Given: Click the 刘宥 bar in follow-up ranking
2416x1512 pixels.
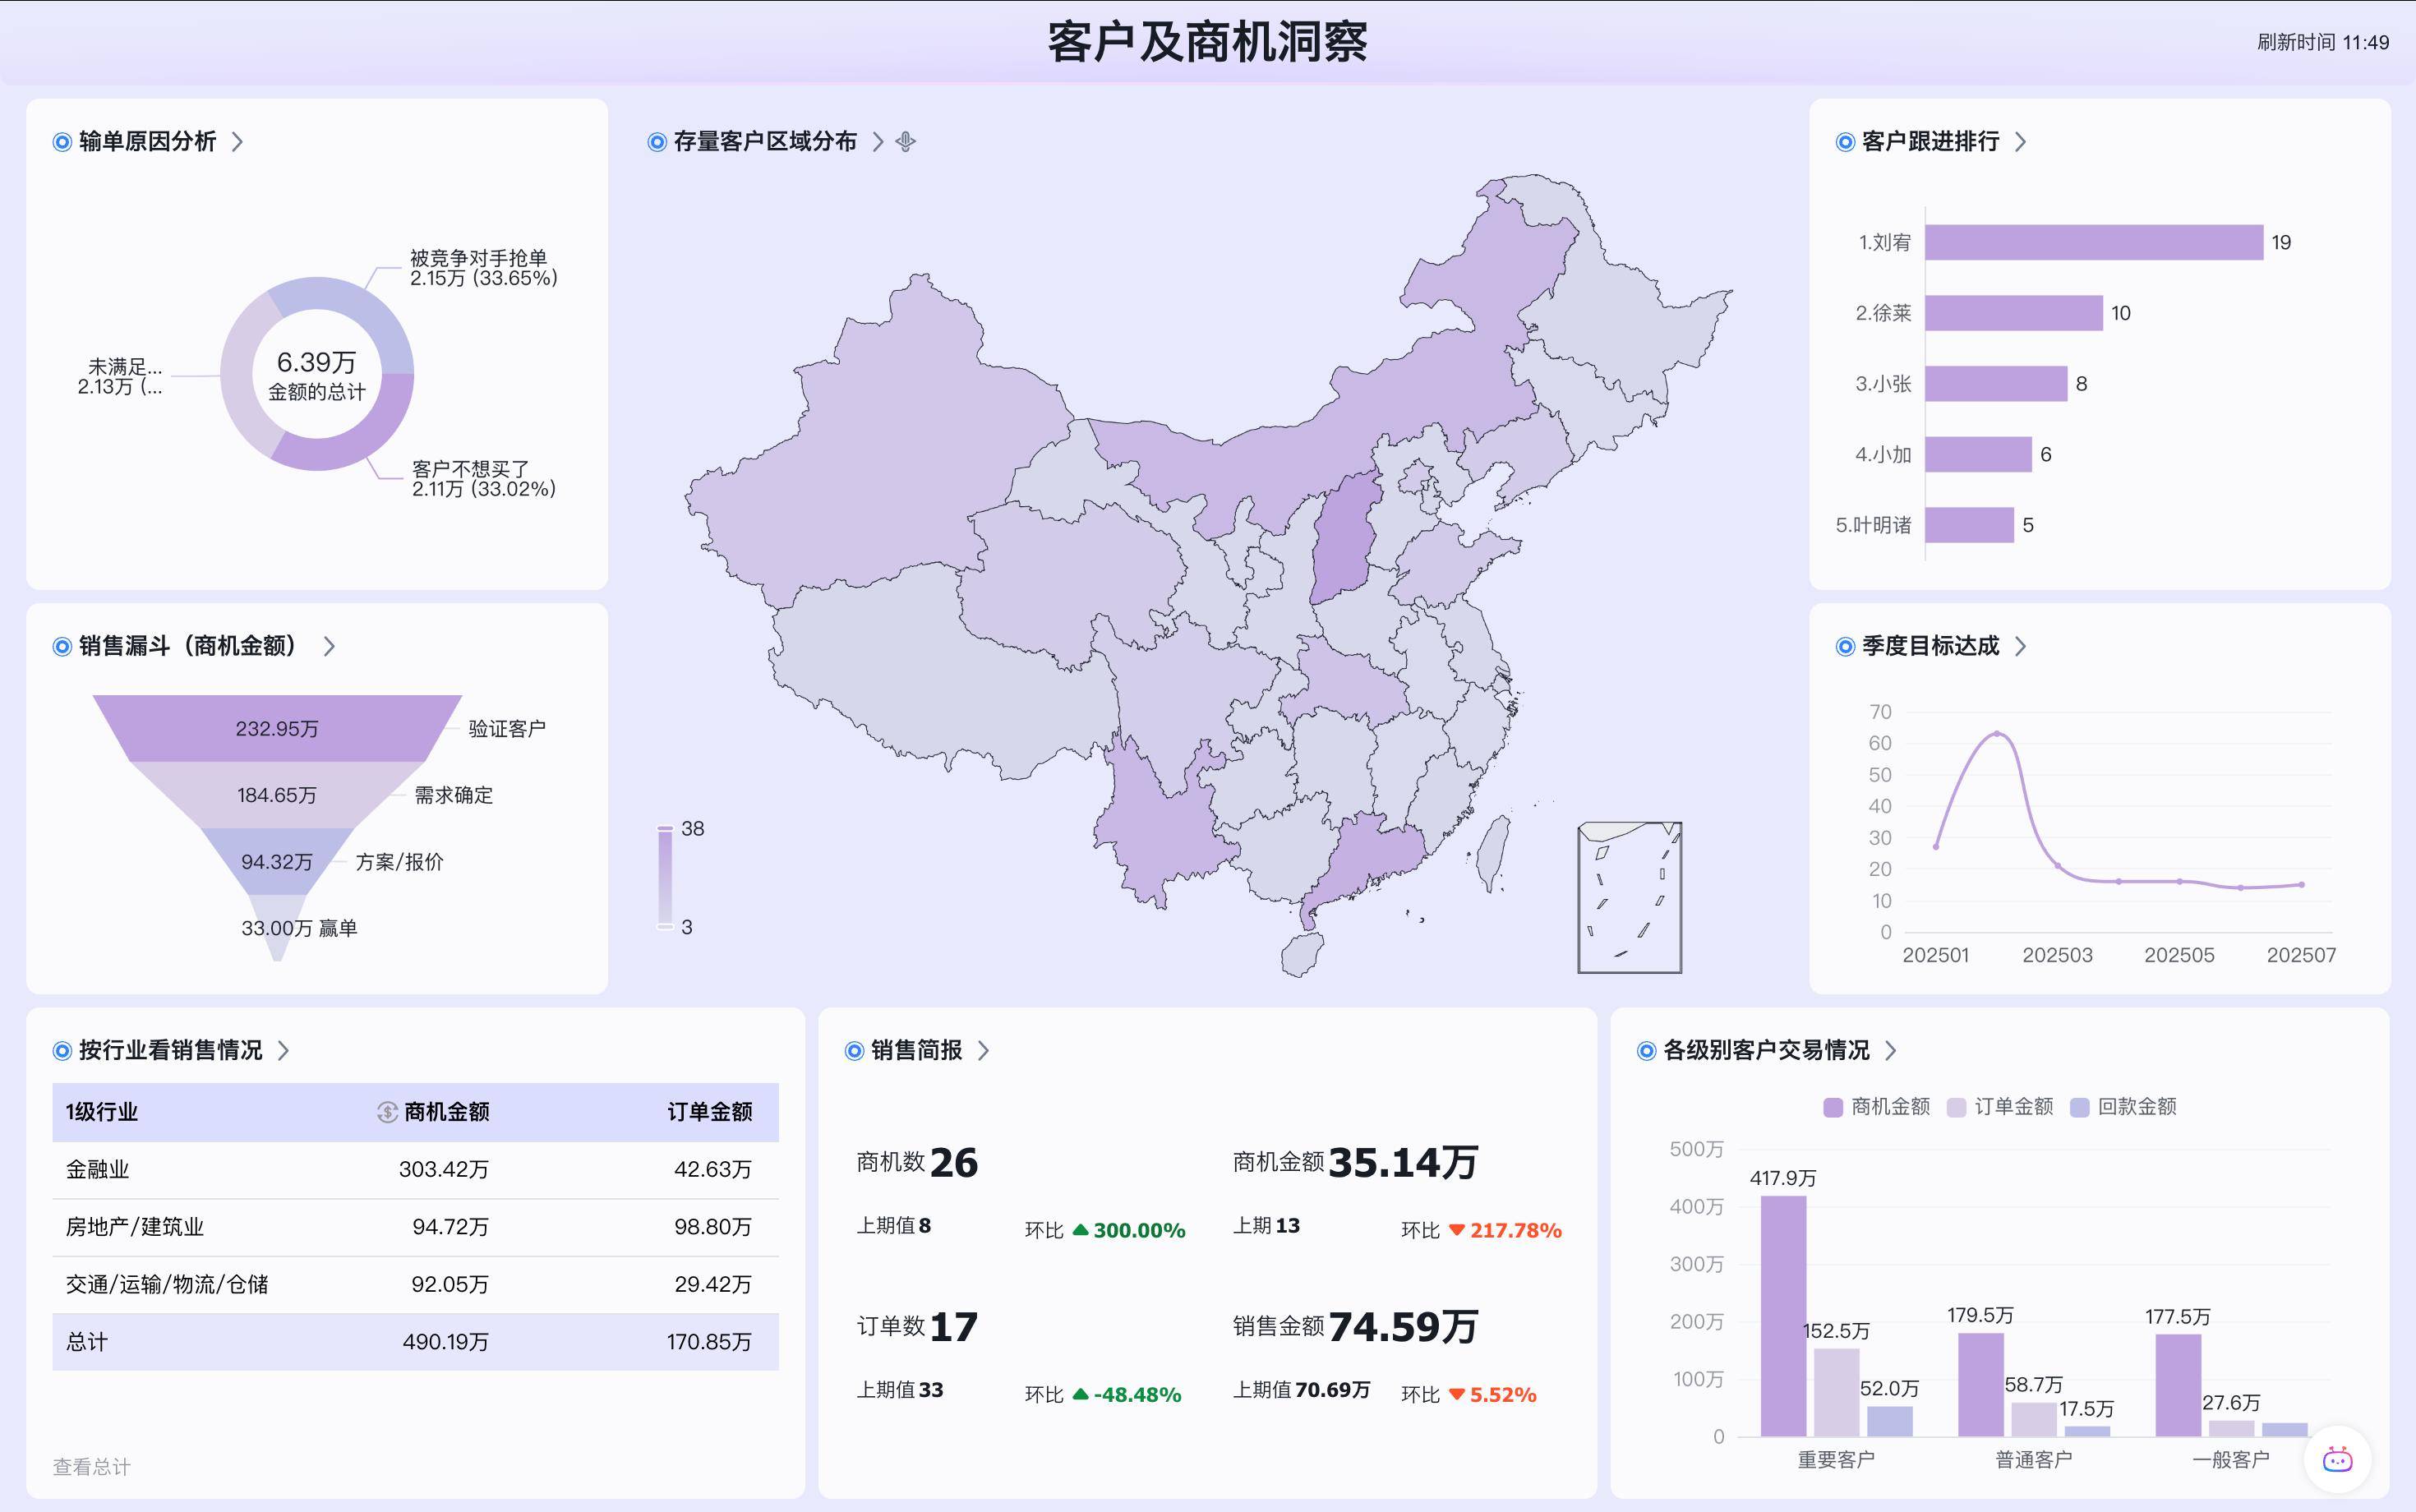Looking at the screenshot, I should click(2093, 243).
